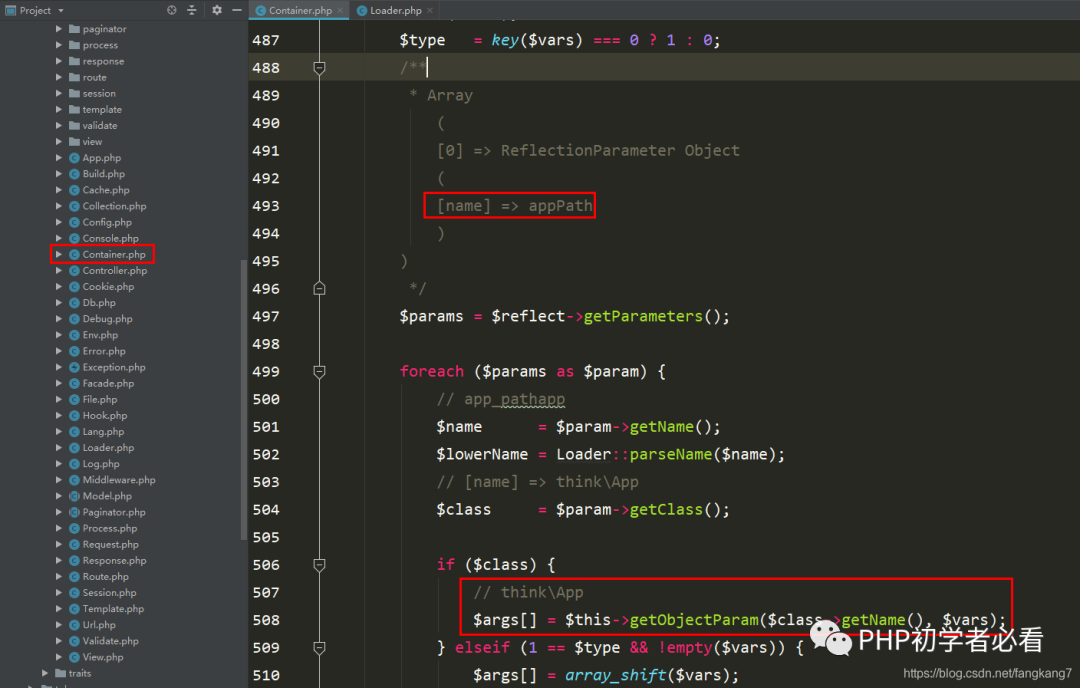Open Session.php in the tree
1080x688 pixels.
pos(110,592)
